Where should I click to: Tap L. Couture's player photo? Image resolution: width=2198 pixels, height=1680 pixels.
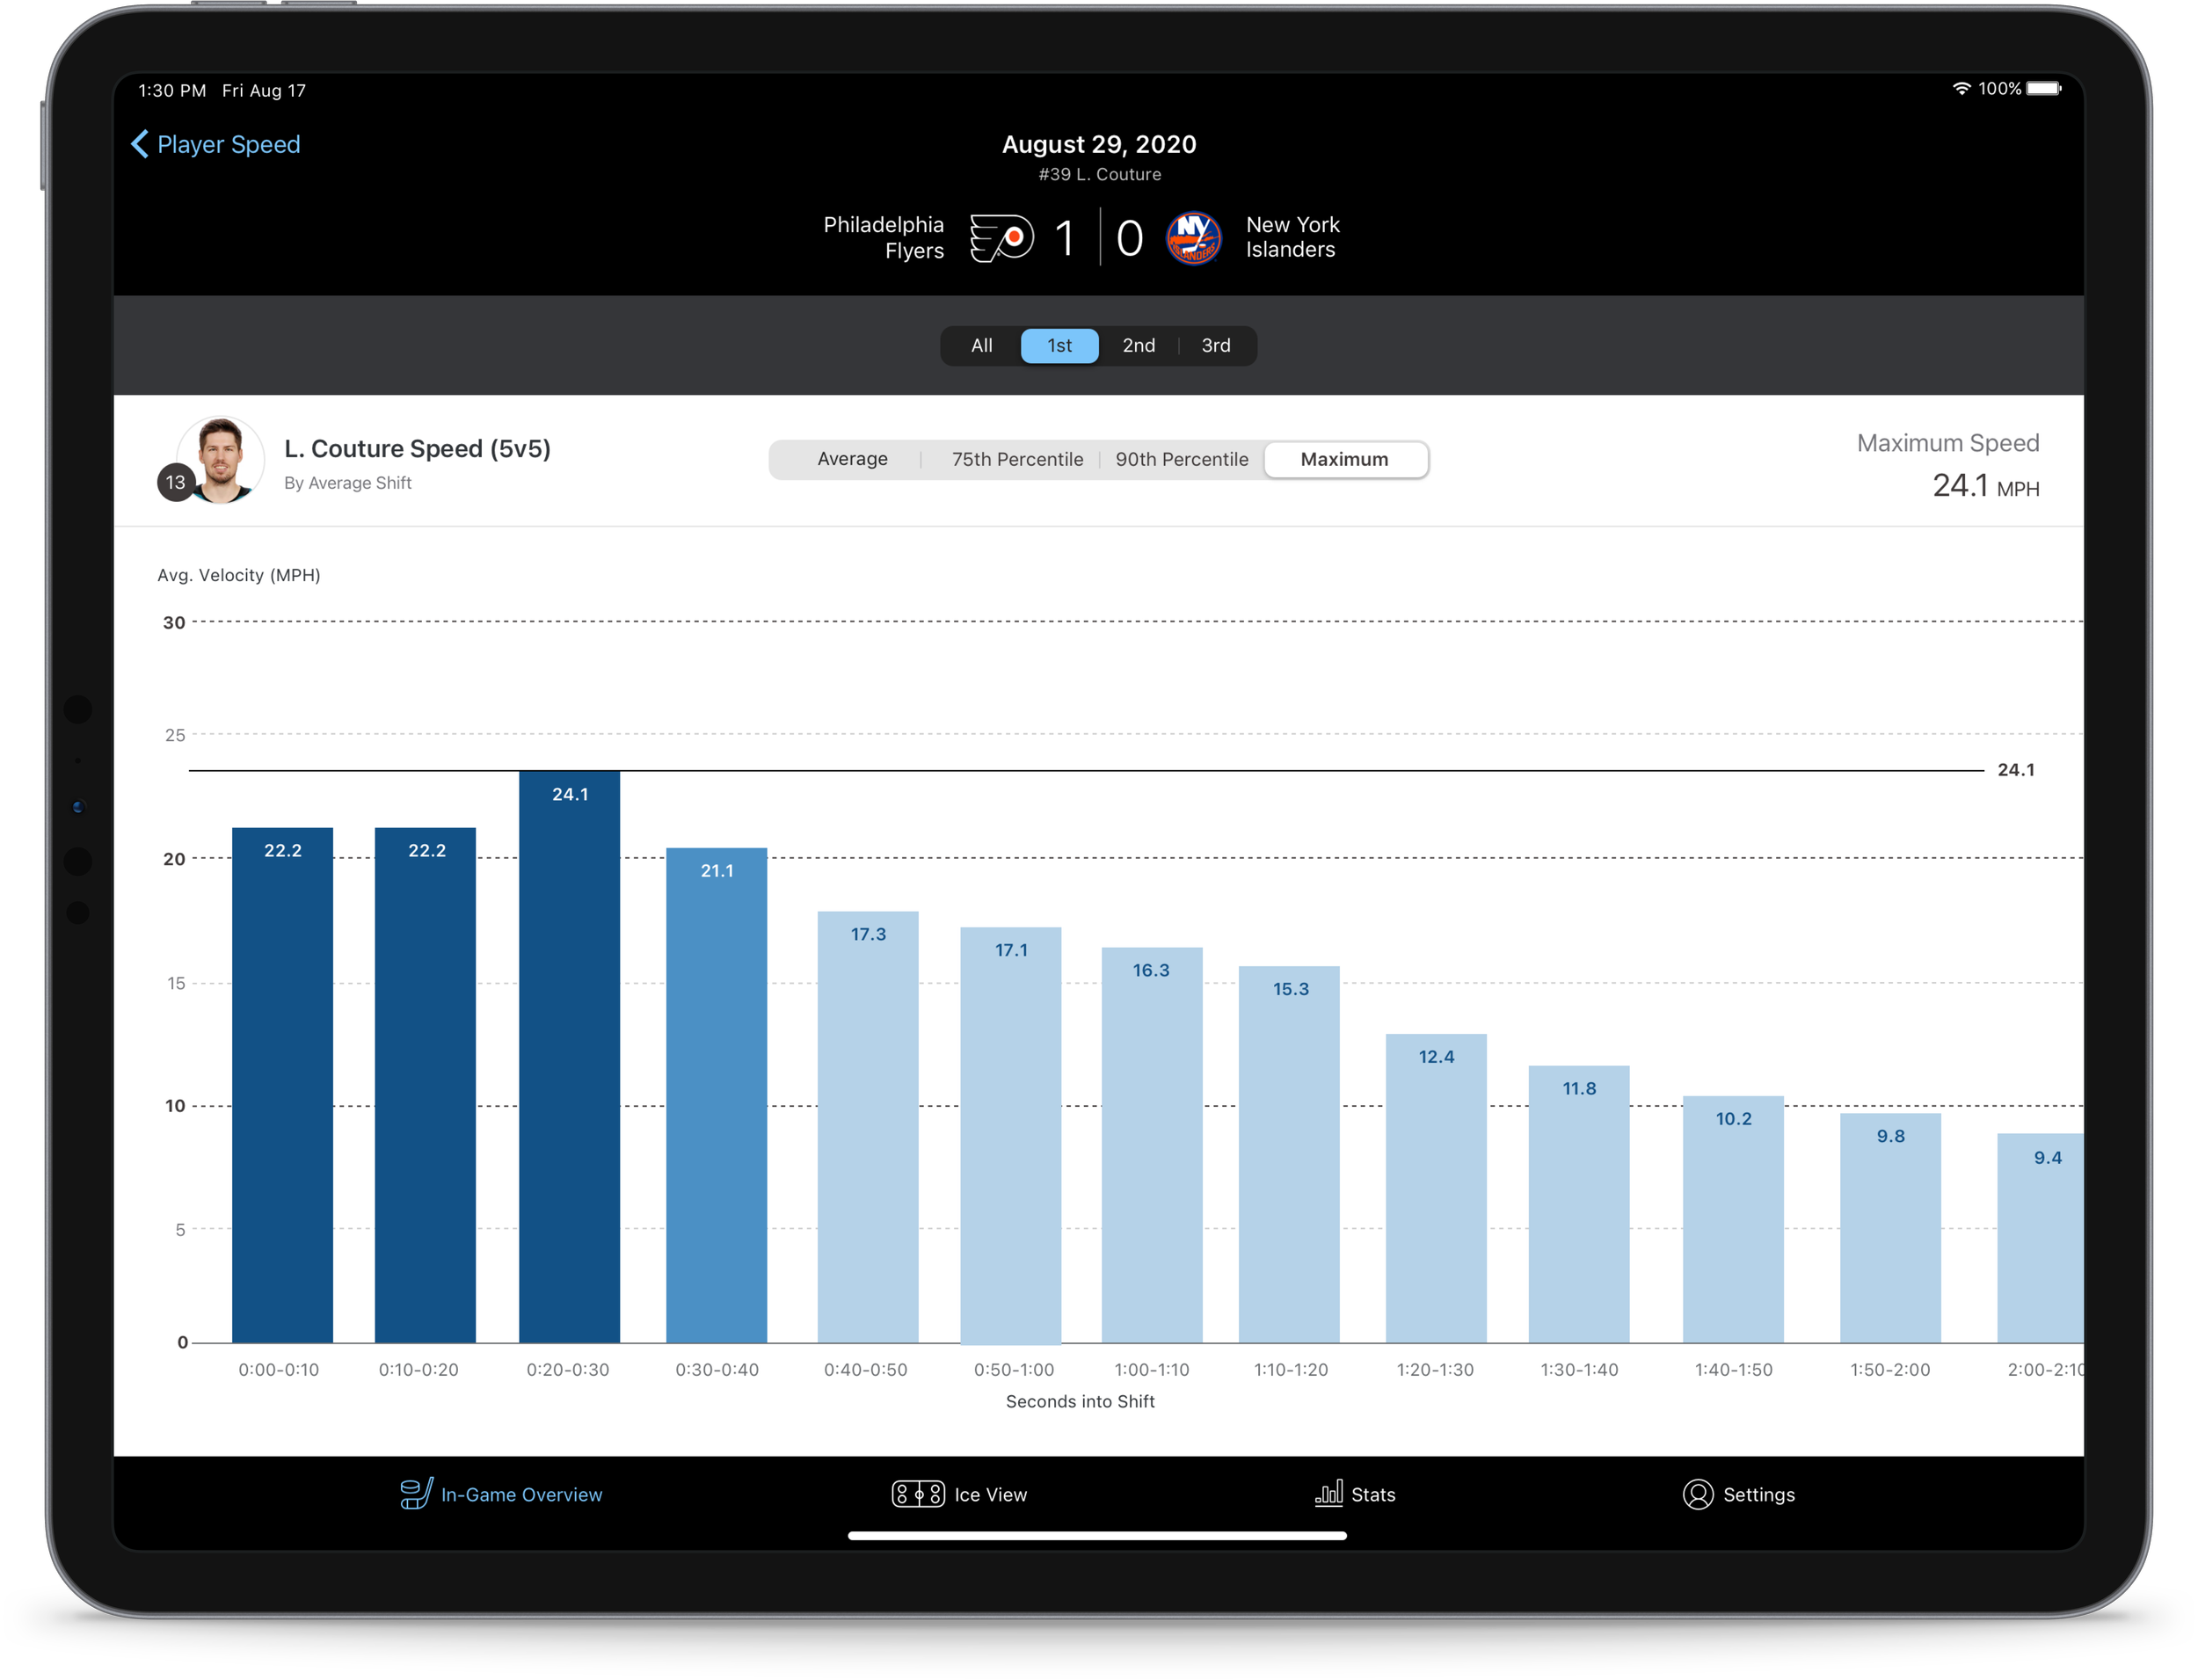[x=221, y=459]
